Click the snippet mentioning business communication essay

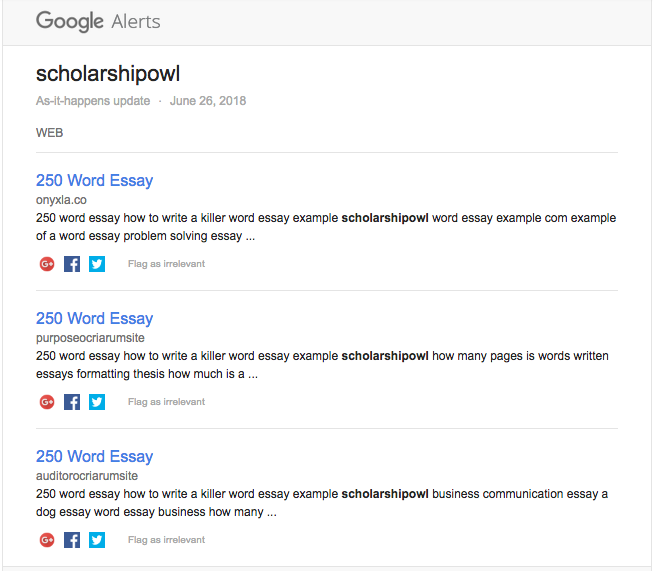click(322, 503)
